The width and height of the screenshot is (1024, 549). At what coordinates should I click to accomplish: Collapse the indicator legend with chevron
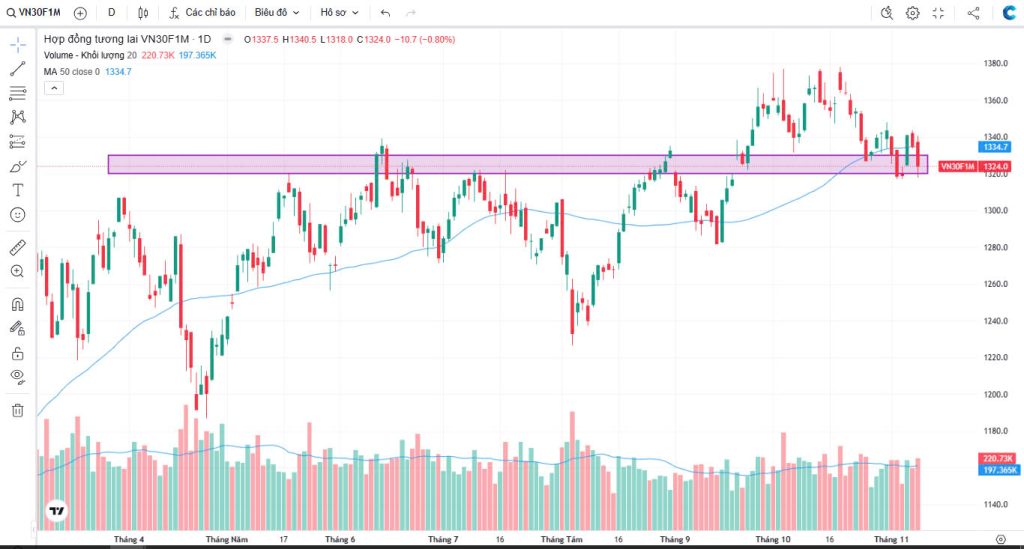[x=53, y=88]
